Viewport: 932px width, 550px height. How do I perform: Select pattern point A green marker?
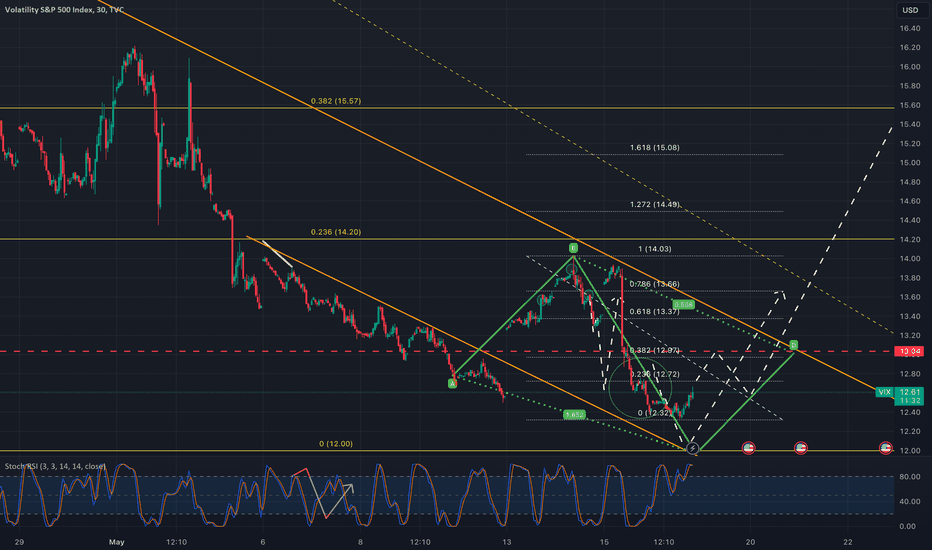click(452, 384)
